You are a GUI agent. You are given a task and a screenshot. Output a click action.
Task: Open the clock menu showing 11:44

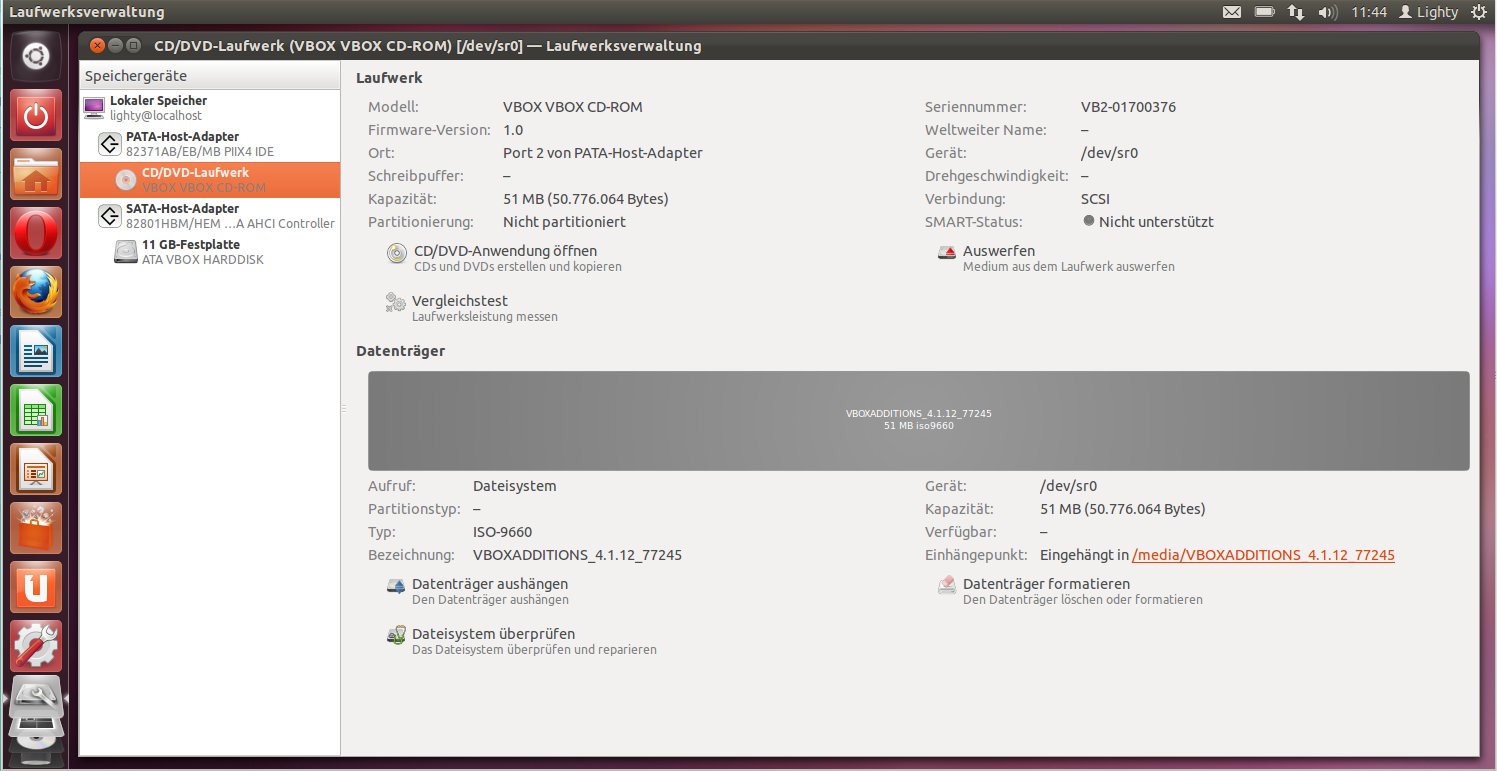tap(1368, 12)
